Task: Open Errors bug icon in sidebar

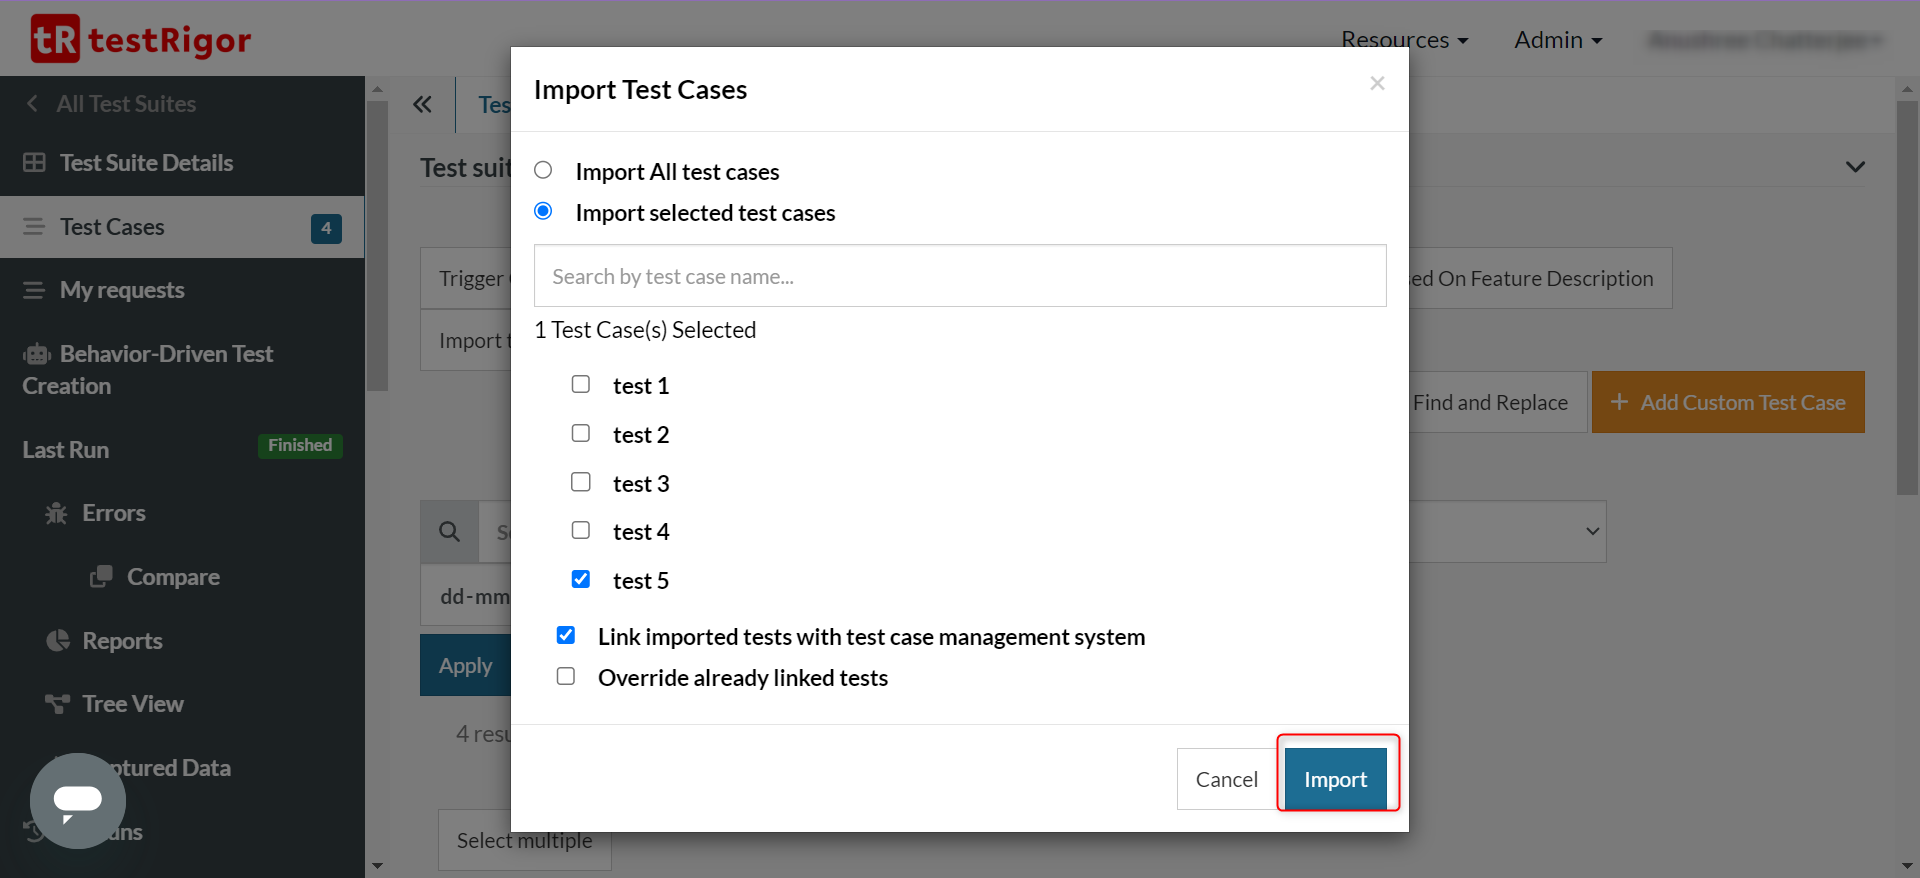Action: tap(57, 513)
